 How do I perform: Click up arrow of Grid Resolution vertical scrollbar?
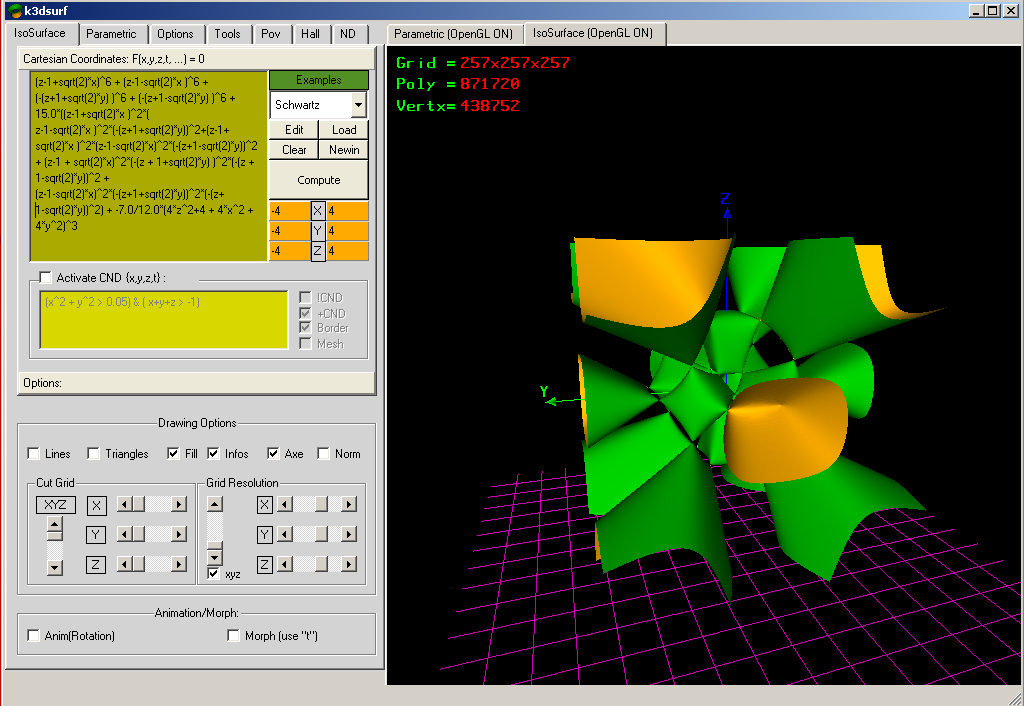[214, 504]
